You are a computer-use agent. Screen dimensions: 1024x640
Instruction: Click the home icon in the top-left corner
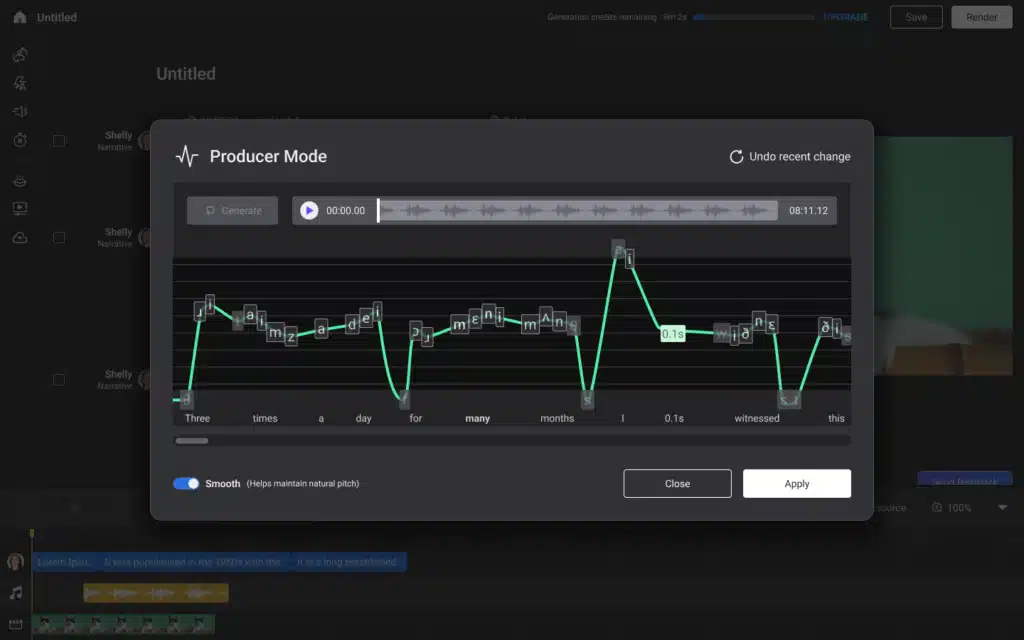19,16
